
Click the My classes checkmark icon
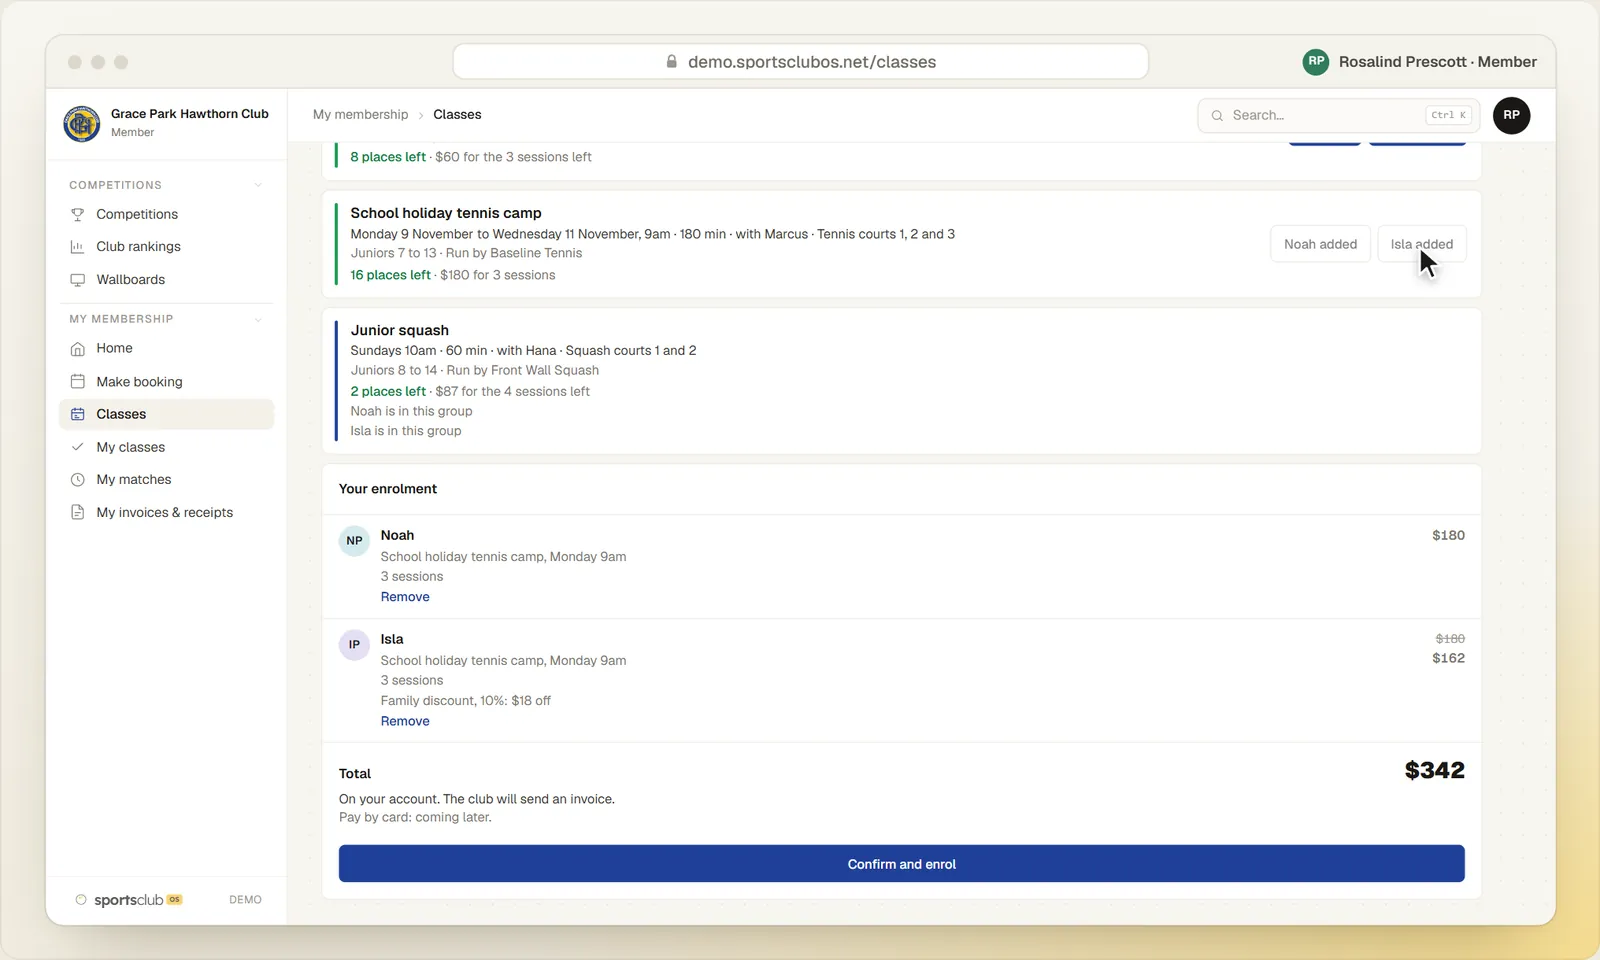77,447
